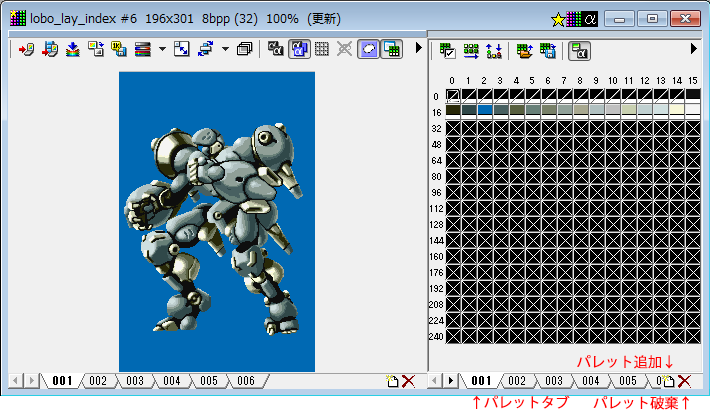Switch to image page tab 005
Image resolution: width=710 pixels, height=410 pixels.
point(209,381)
